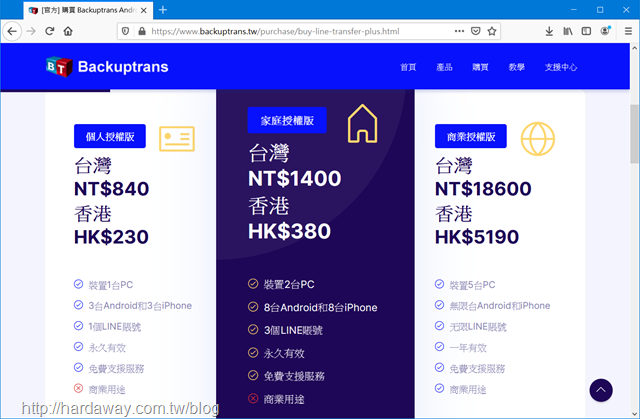Click the HK$5190 price text

click(x=477, y=237)
